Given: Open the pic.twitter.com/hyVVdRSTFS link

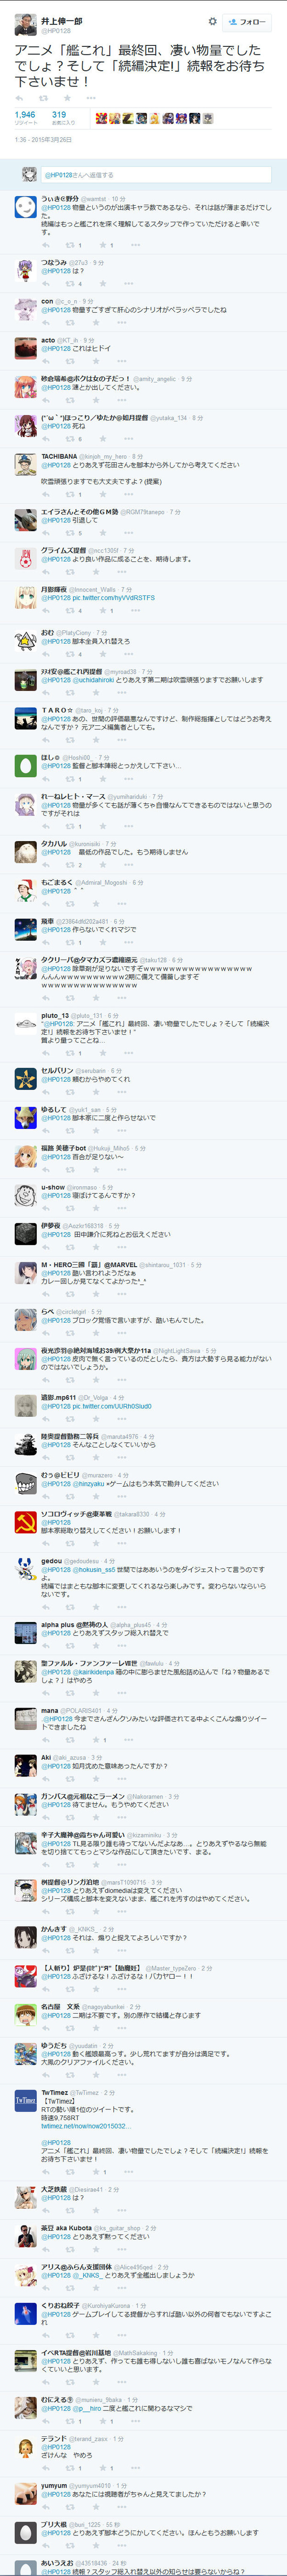Looking at the screenshot, I should tap(113, 598).
